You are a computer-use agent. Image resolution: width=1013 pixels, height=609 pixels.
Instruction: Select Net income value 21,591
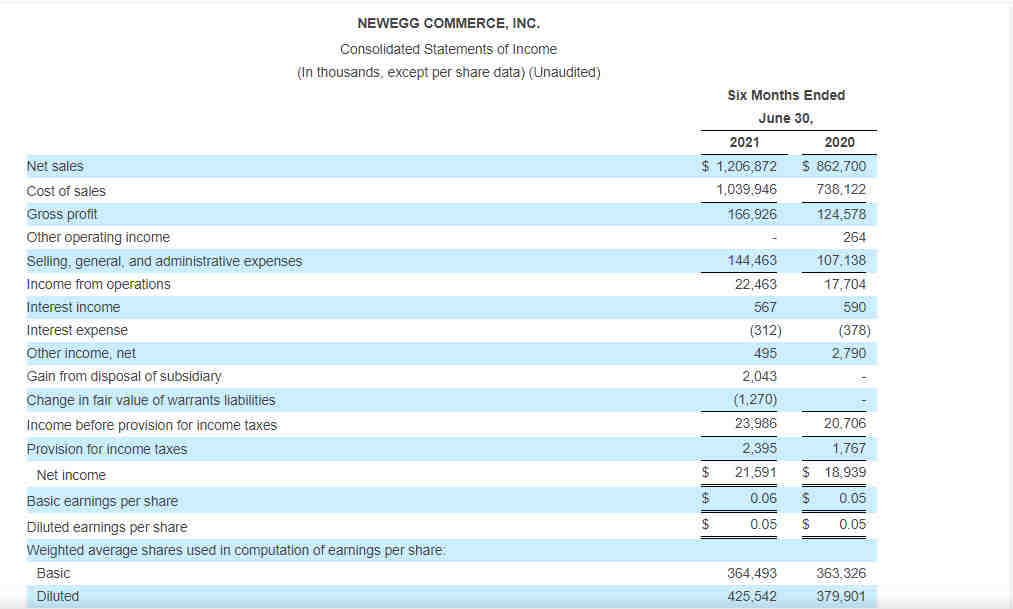click(756, 472)
